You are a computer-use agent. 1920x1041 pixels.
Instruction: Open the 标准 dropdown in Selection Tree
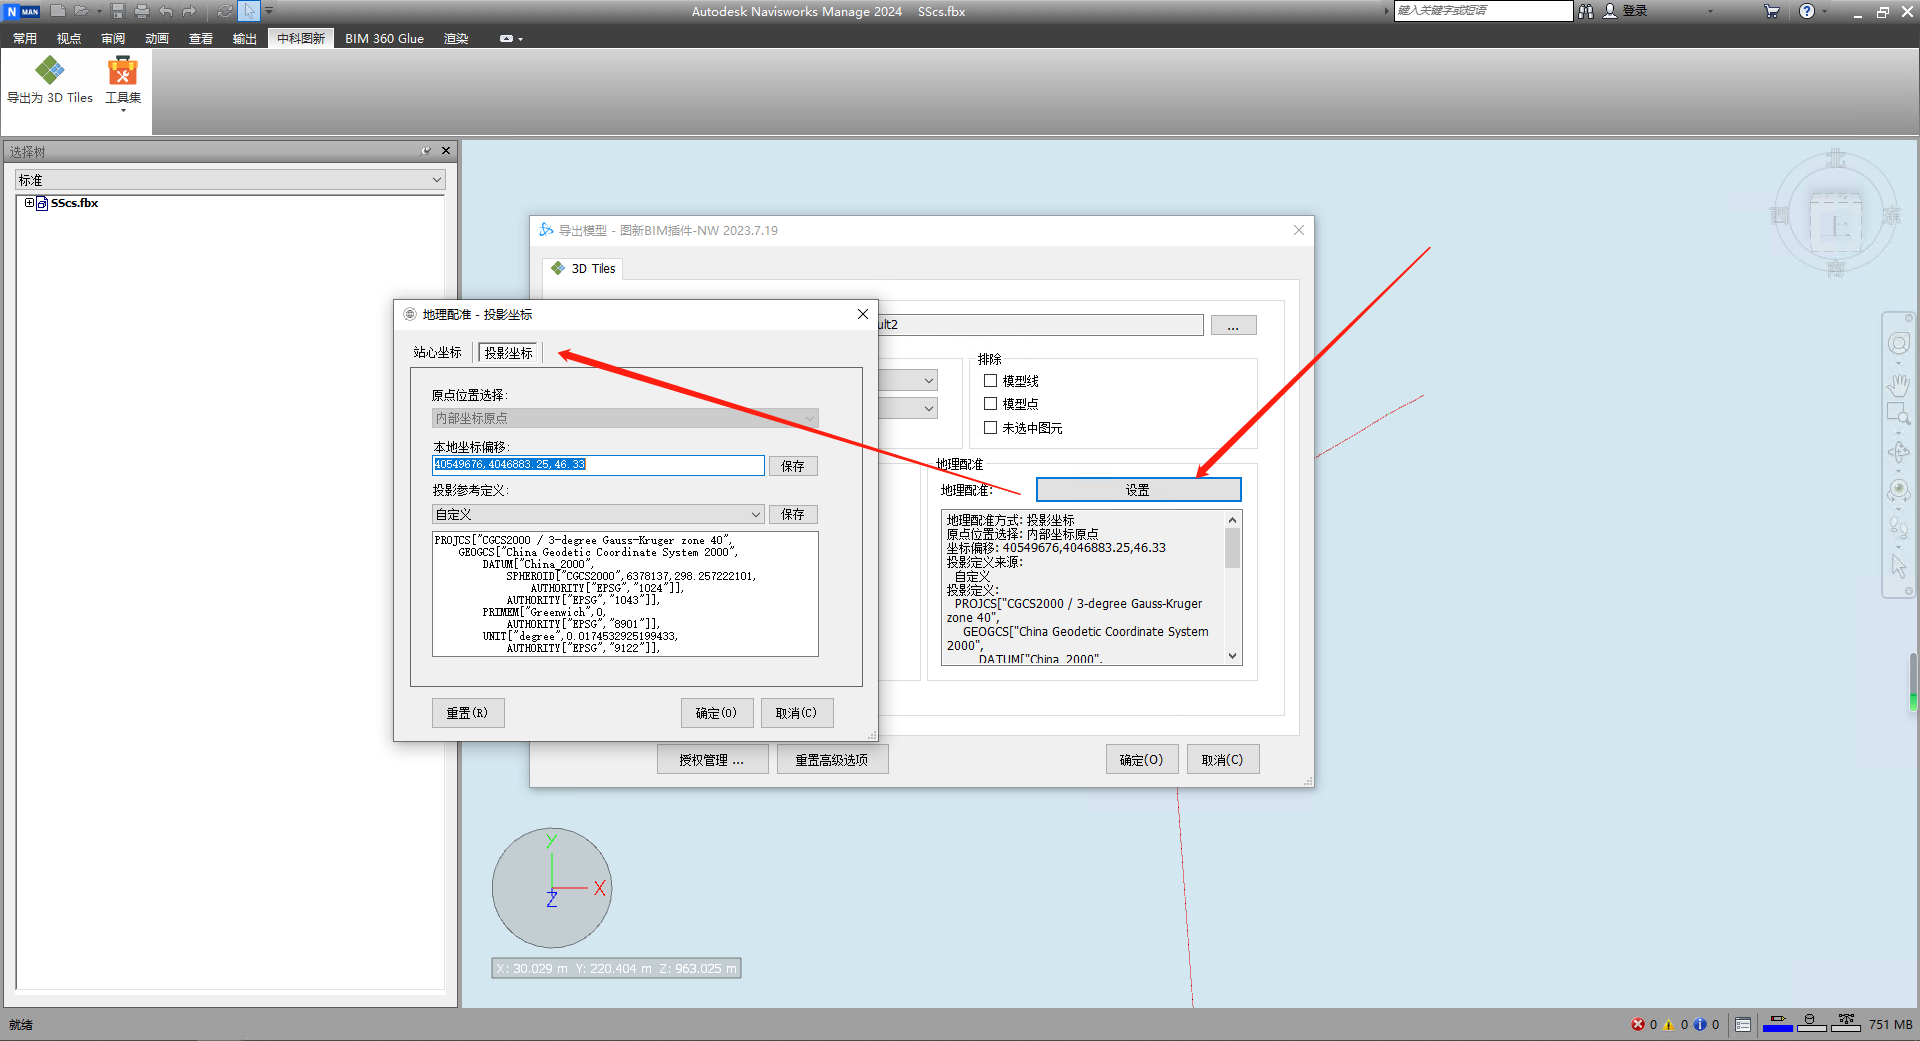pyautogui.click(x=230, y=180)
